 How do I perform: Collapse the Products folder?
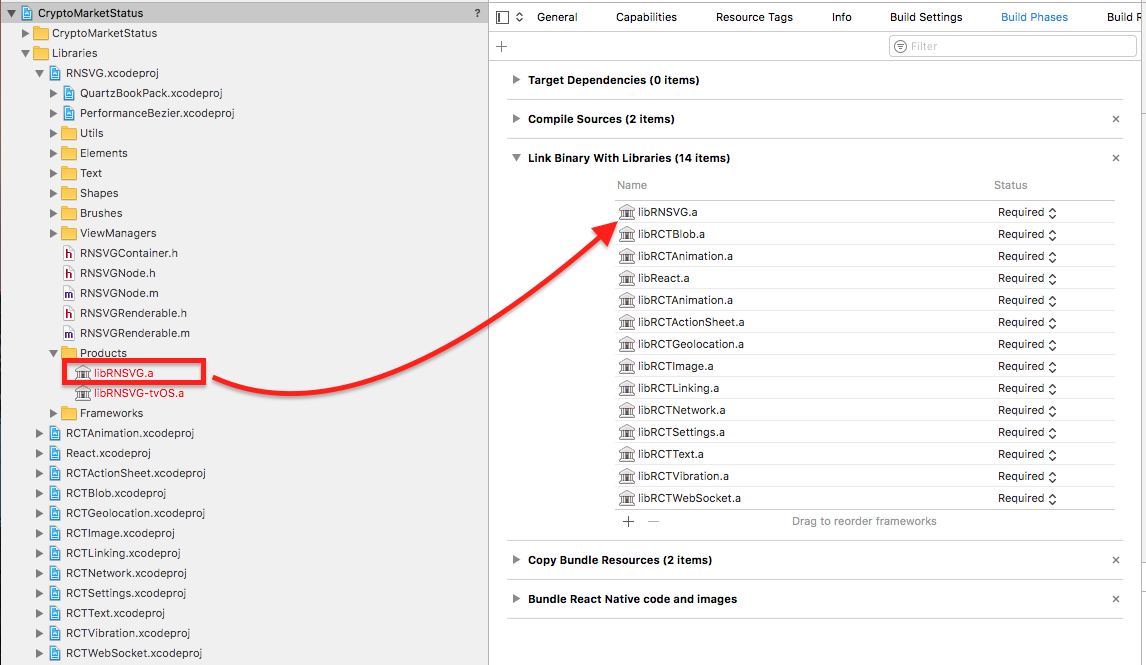pos(53,353)
